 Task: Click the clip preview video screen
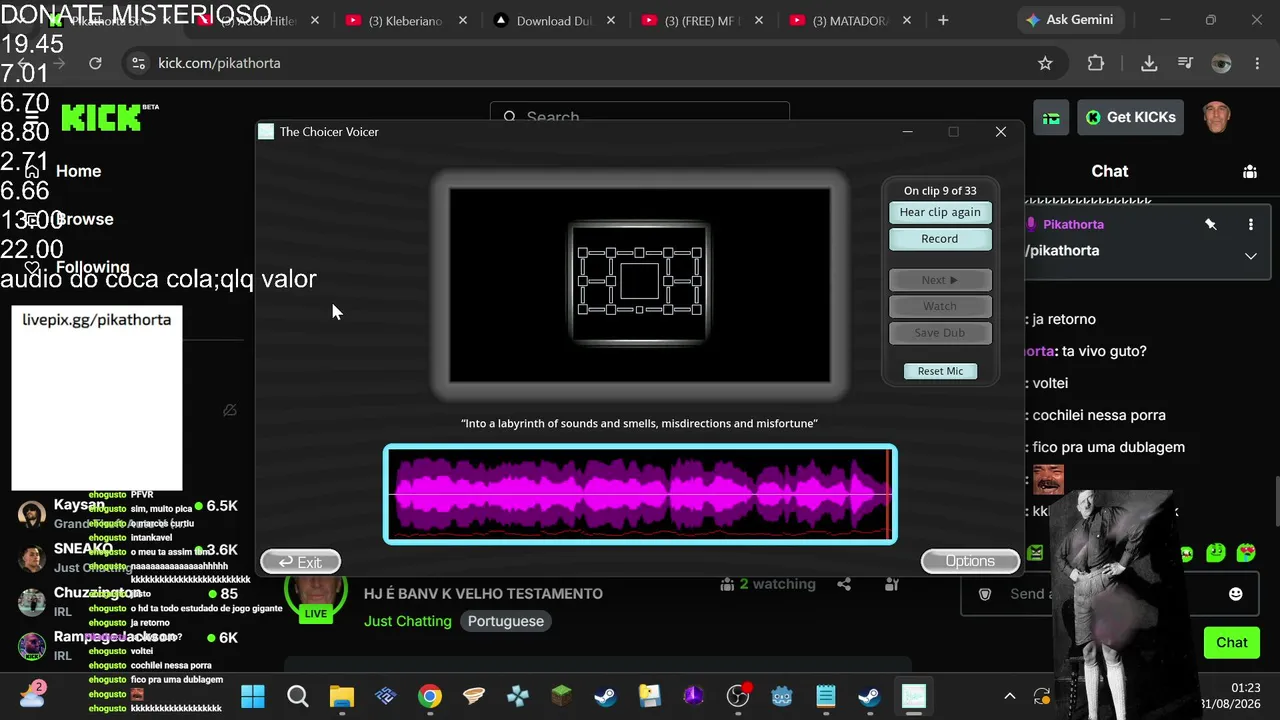(x=640, y=285)
